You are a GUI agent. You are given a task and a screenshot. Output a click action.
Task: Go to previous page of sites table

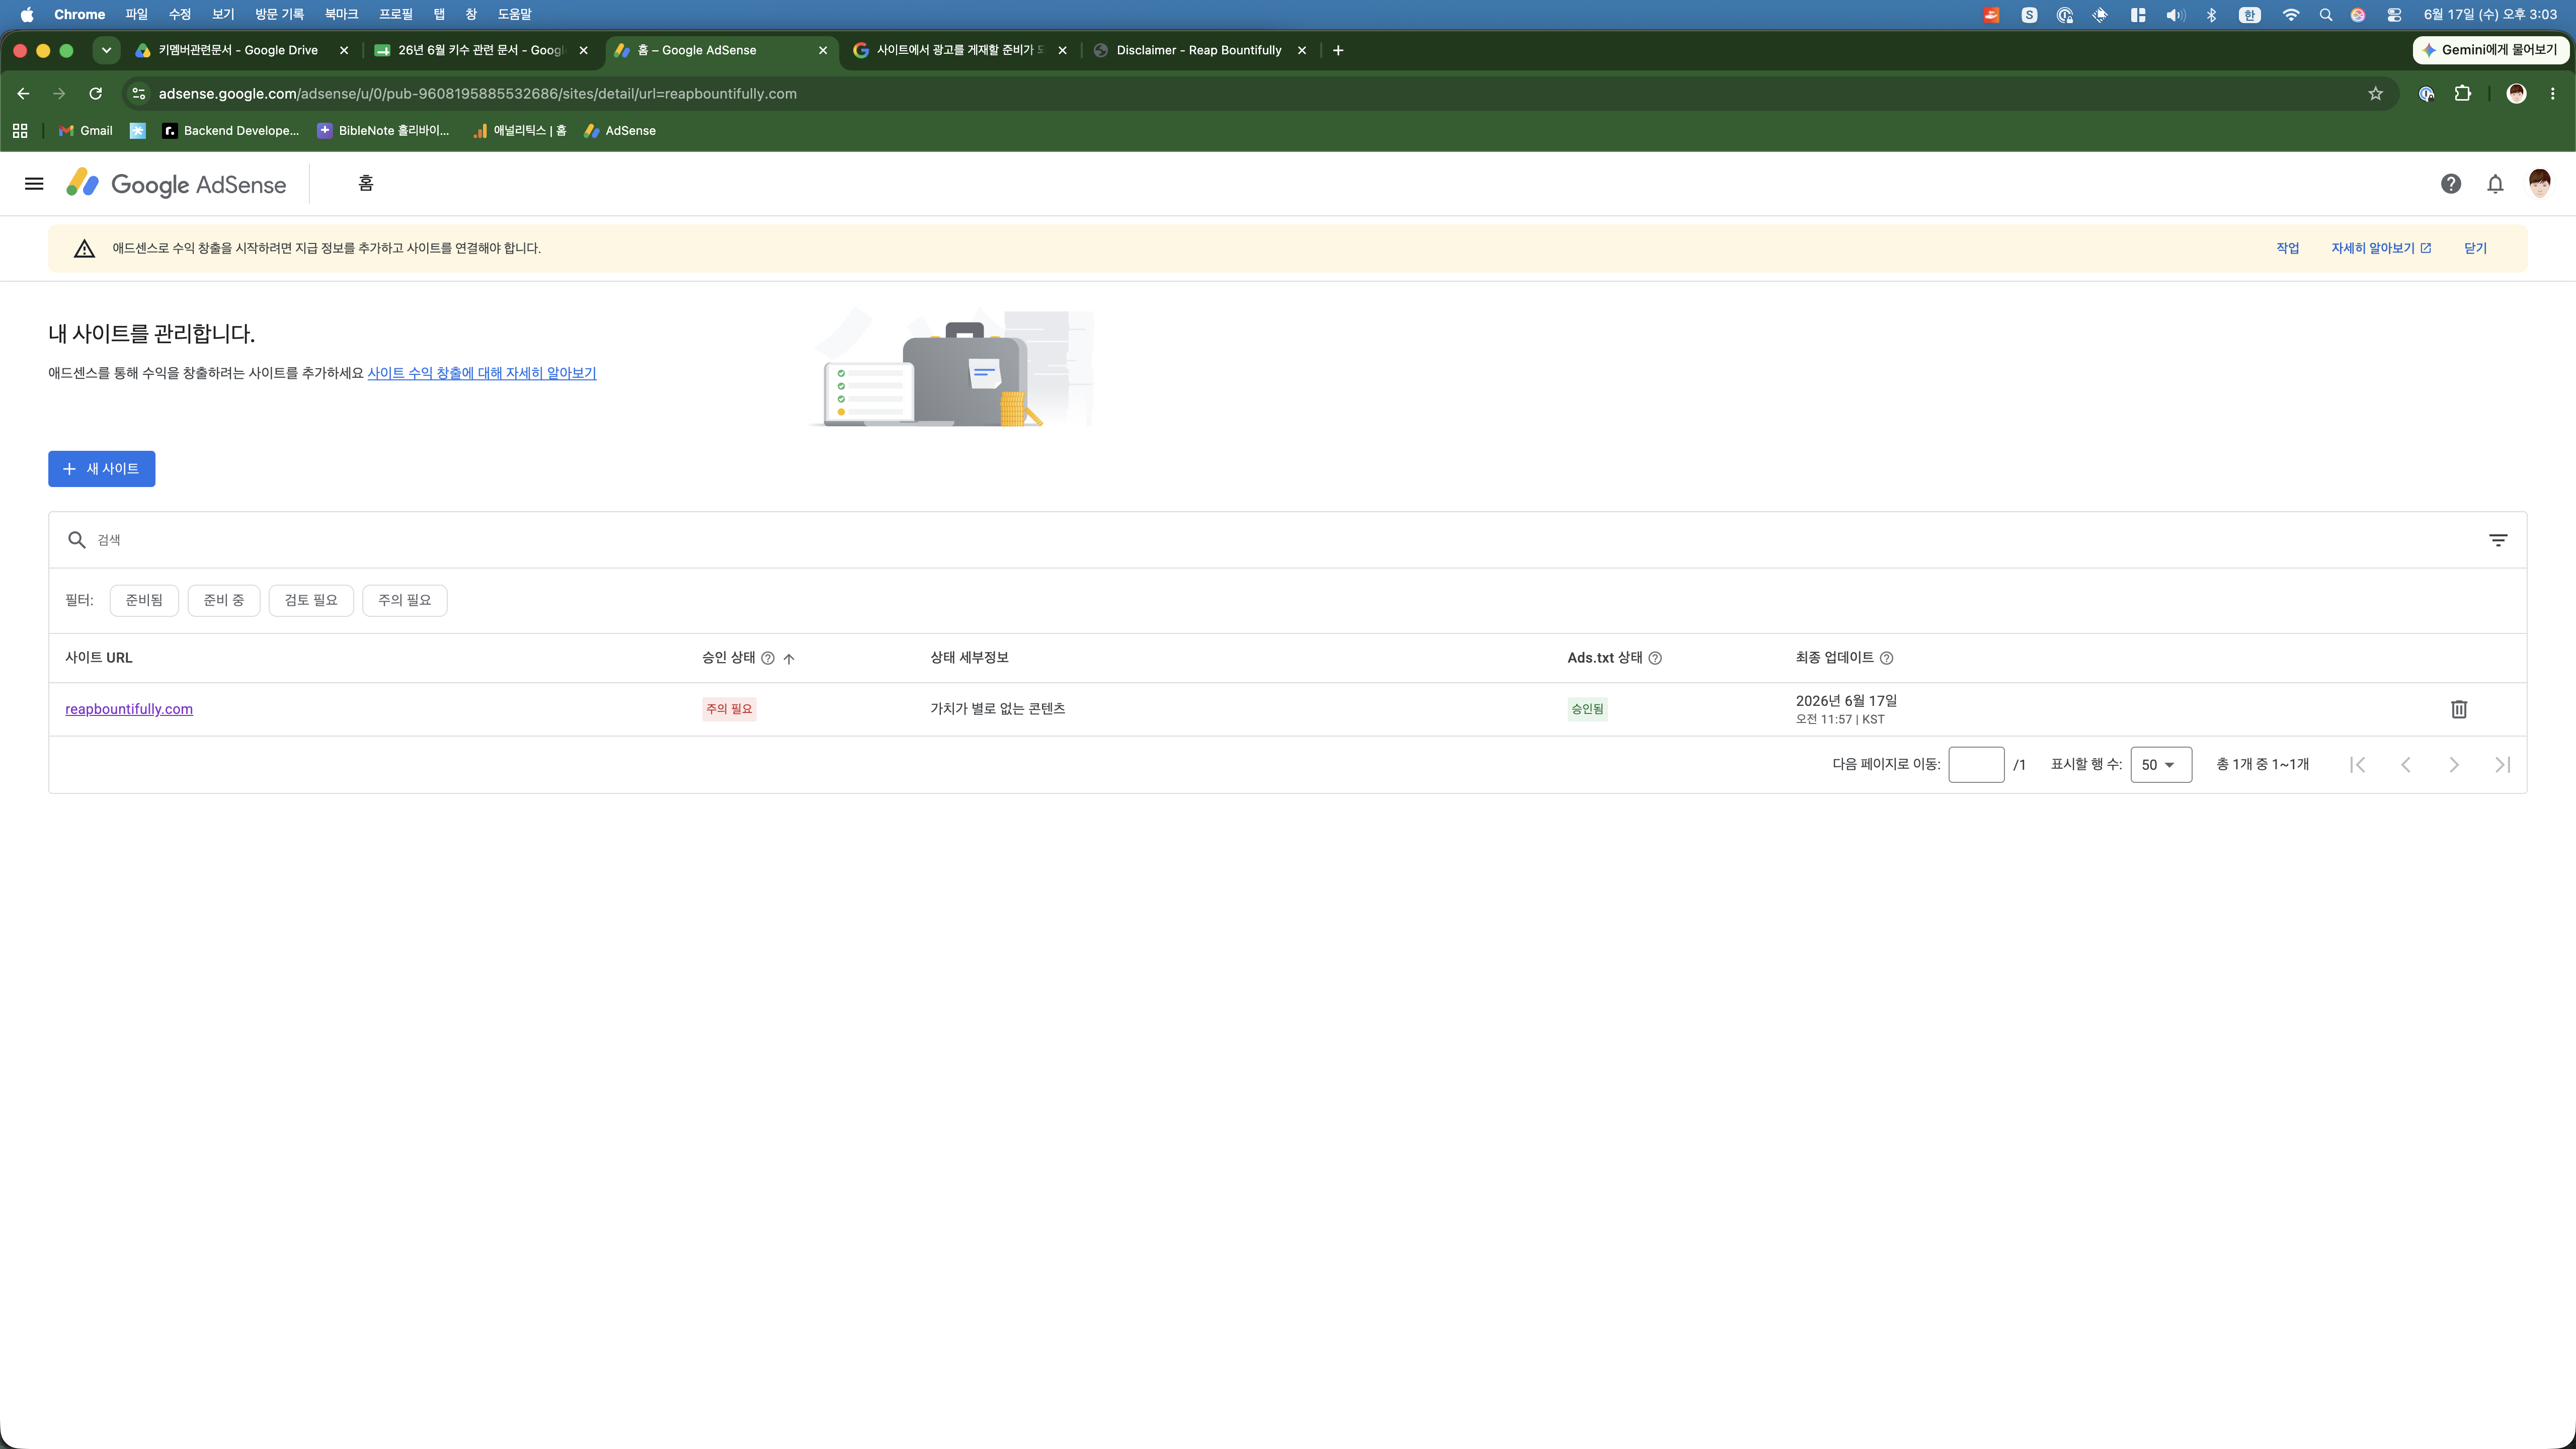[2405, 765]
